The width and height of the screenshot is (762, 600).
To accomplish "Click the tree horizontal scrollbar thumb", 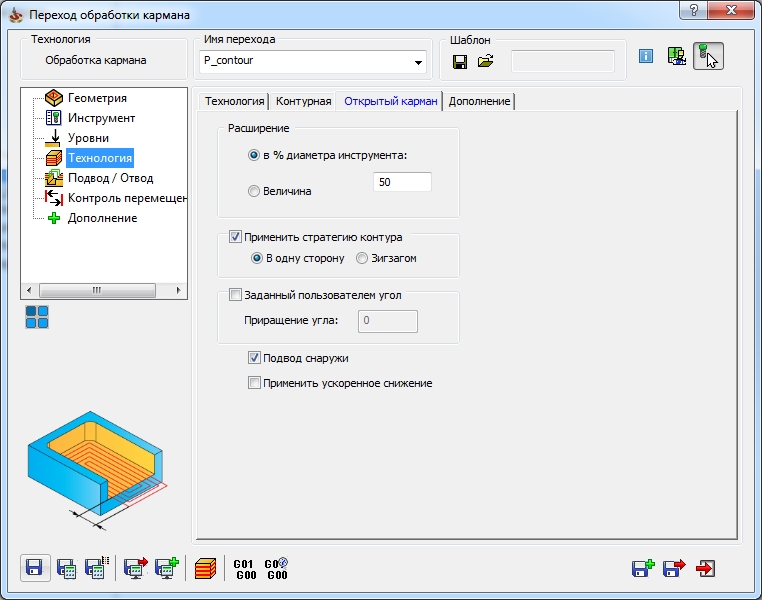I will [97, 291].
